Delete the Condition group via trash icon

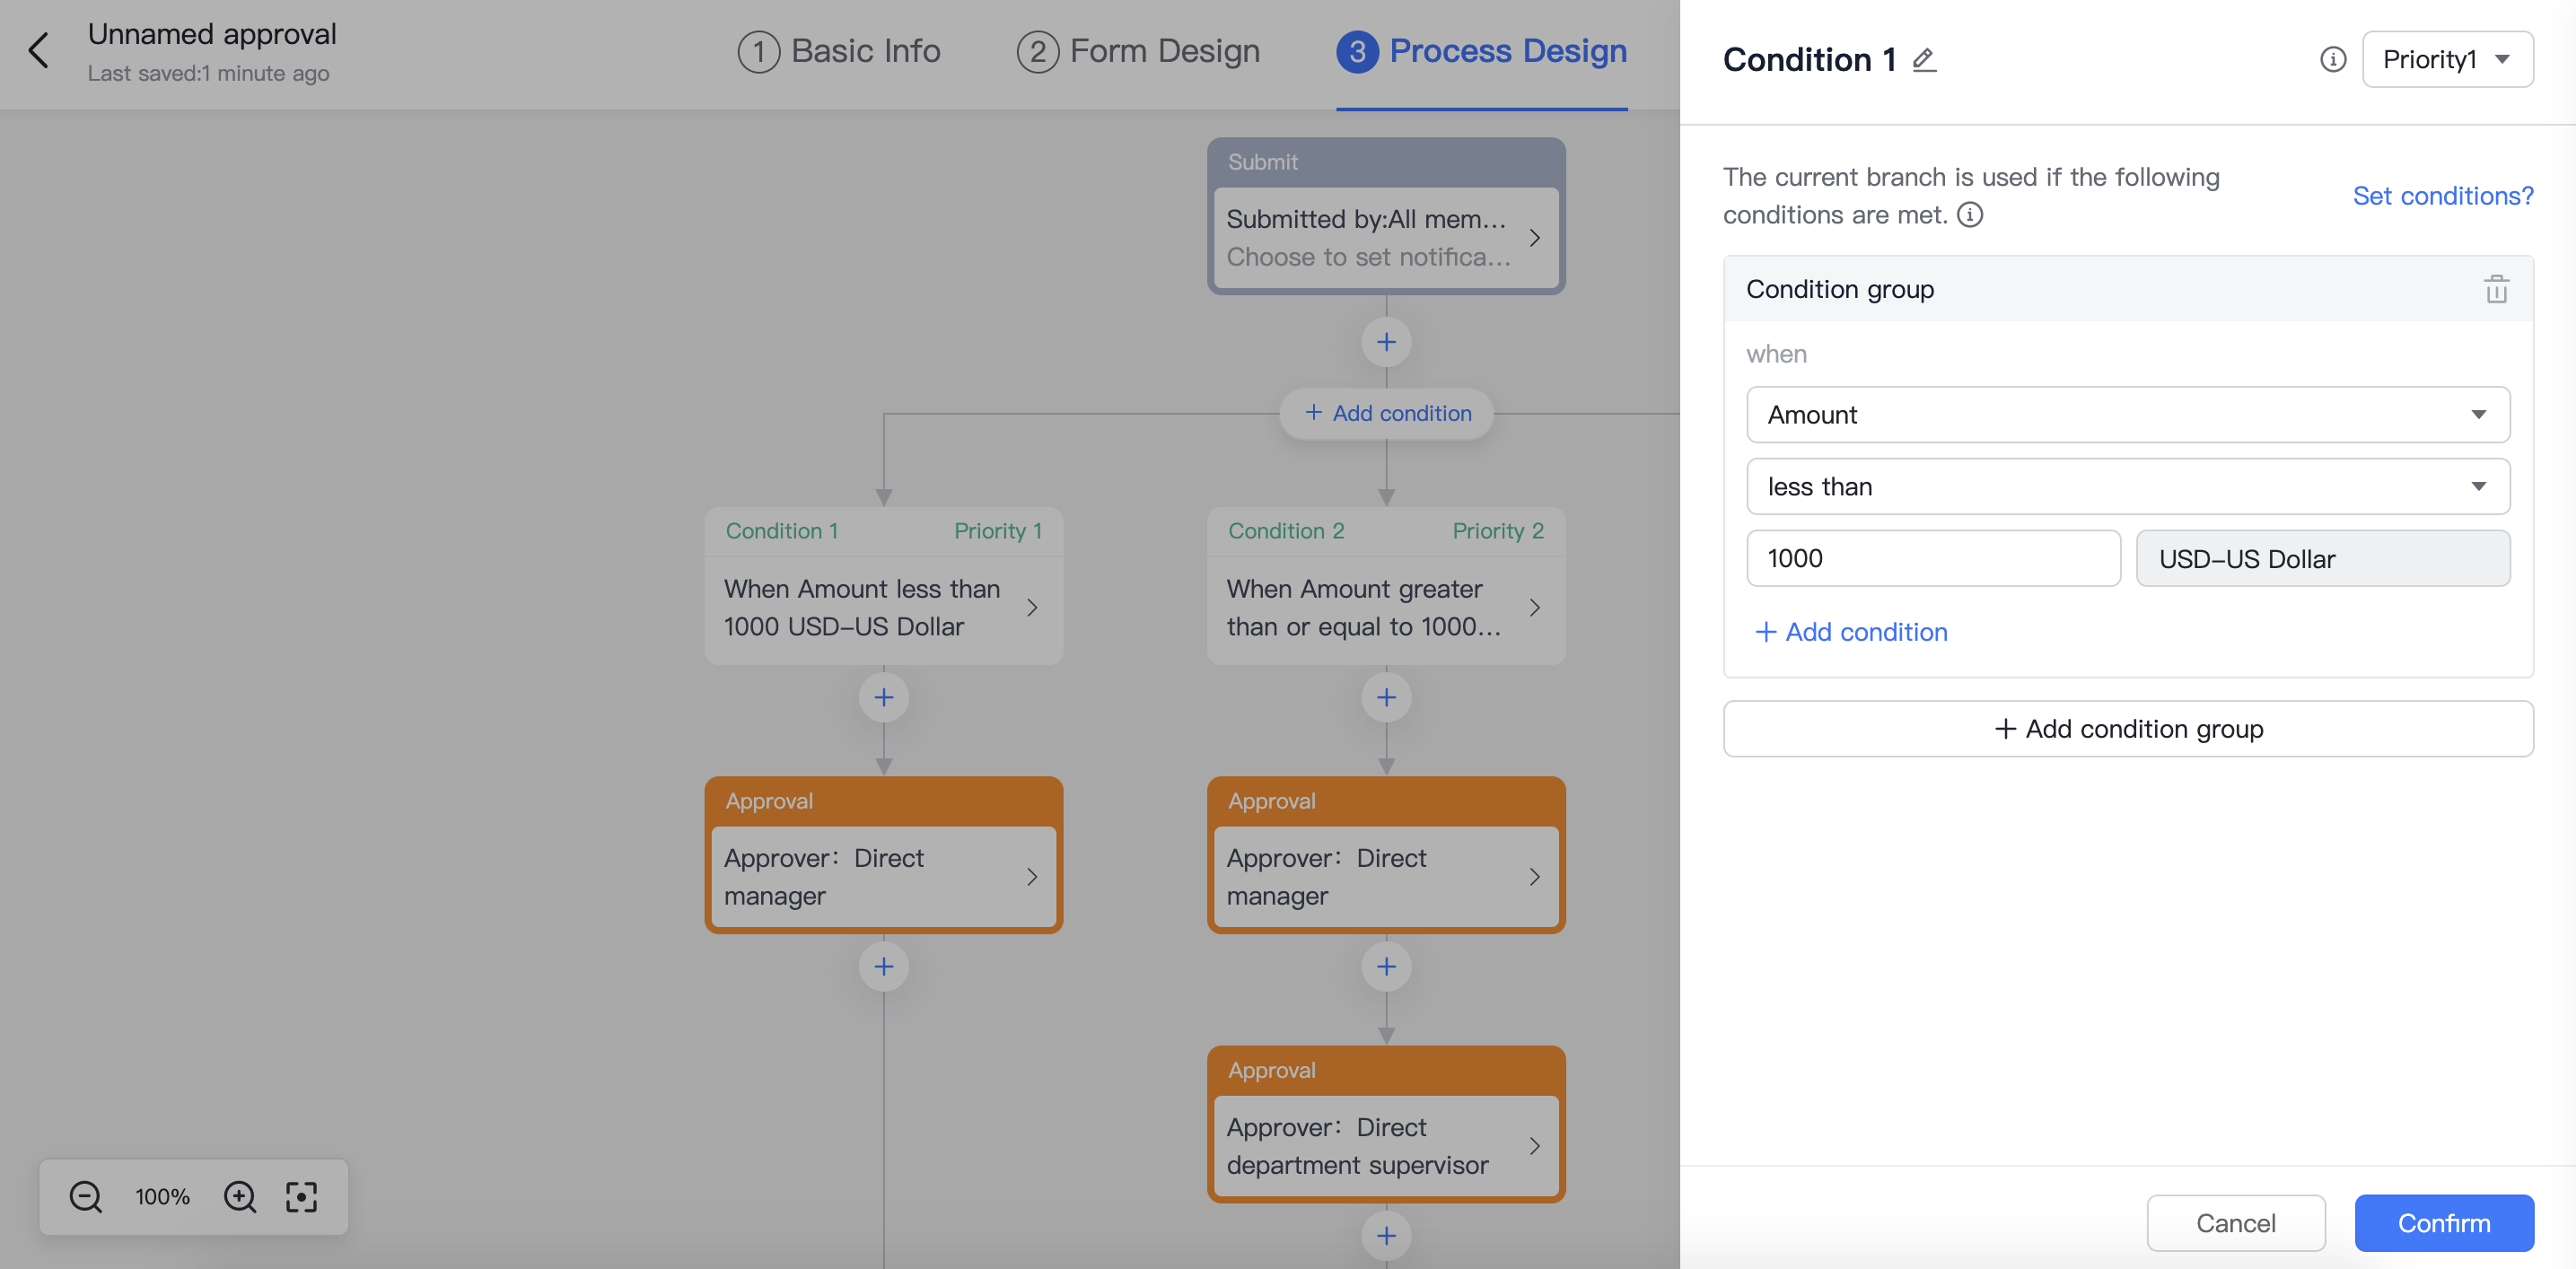pos(2496,290)
